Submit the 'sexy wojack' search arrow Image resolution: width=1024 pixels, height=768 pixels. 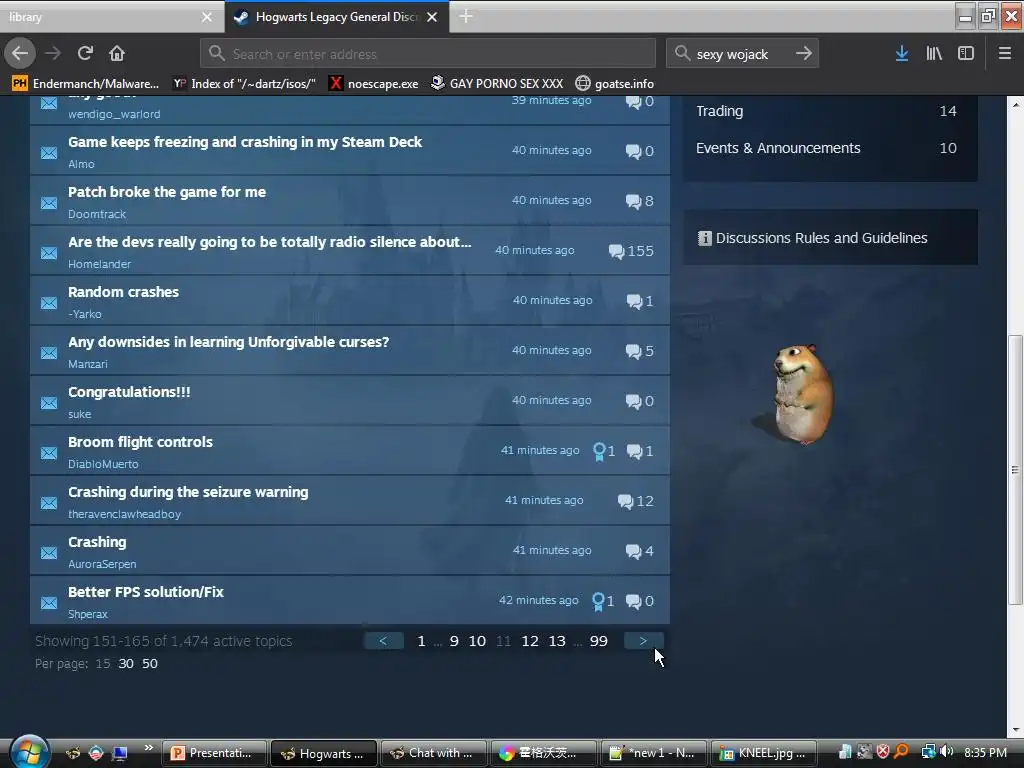pos(804,53)
